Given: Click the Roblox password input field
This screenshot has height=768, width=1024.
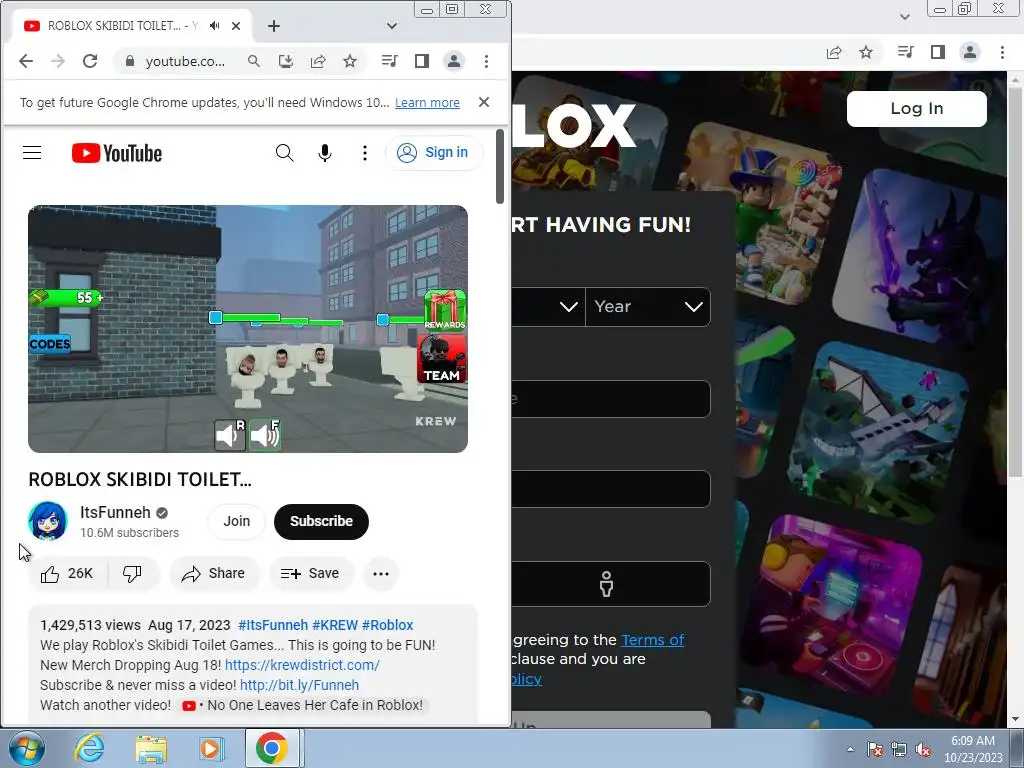Looking at the screenshot, I should click(x=611, y=488).
